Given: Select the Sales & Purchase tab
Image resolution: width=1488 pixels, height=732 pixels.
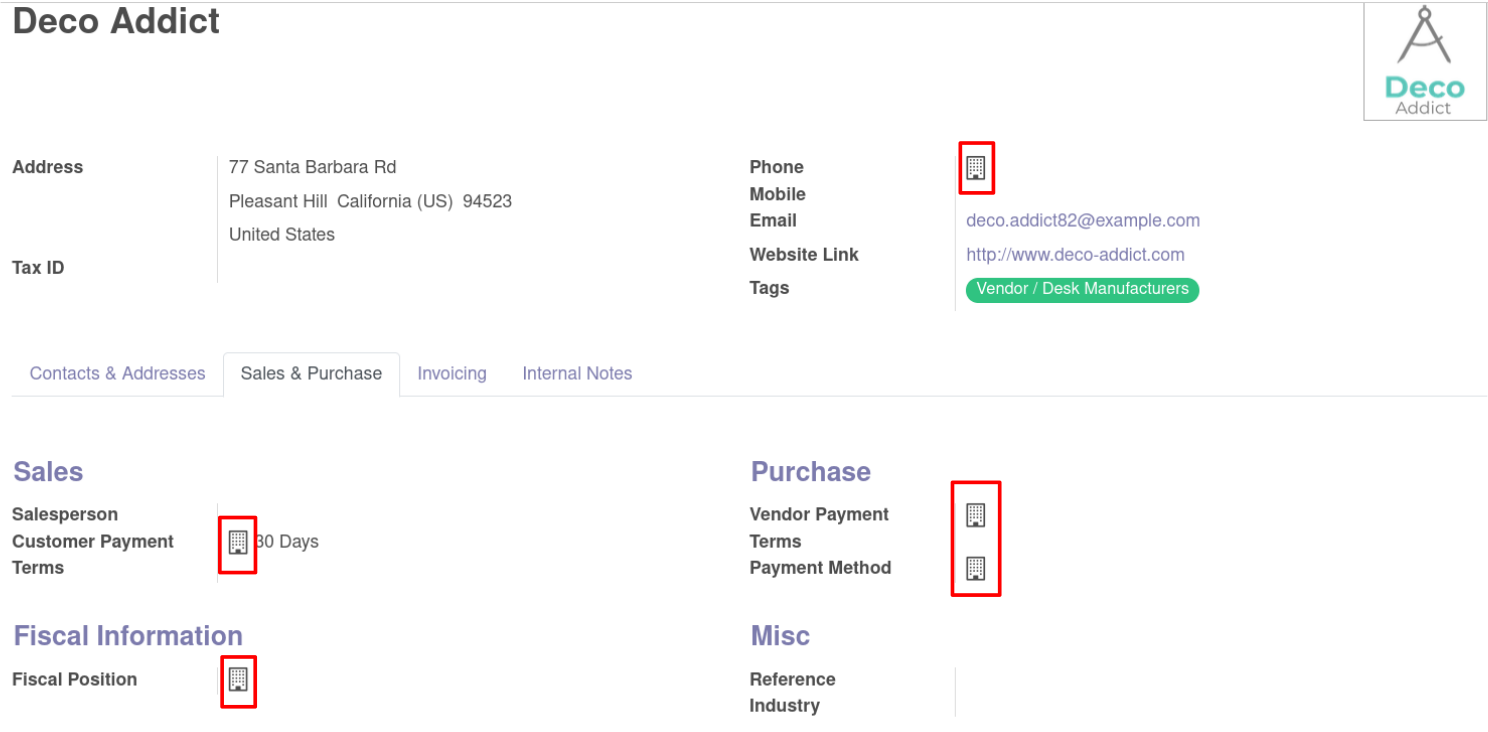Looking at the screenshot, I should click(311, 373).
